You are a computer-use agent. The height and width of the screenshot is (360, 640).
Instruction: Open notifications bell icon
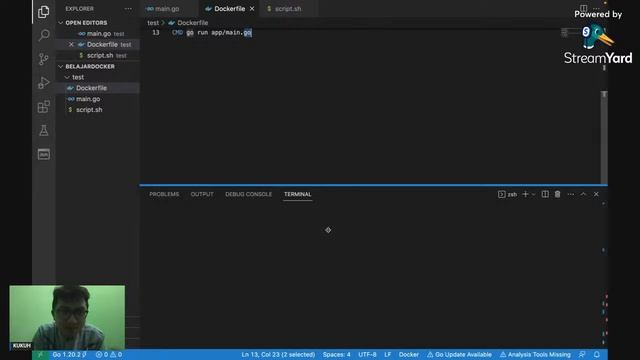pyautogui.click(x=597, y=355)
